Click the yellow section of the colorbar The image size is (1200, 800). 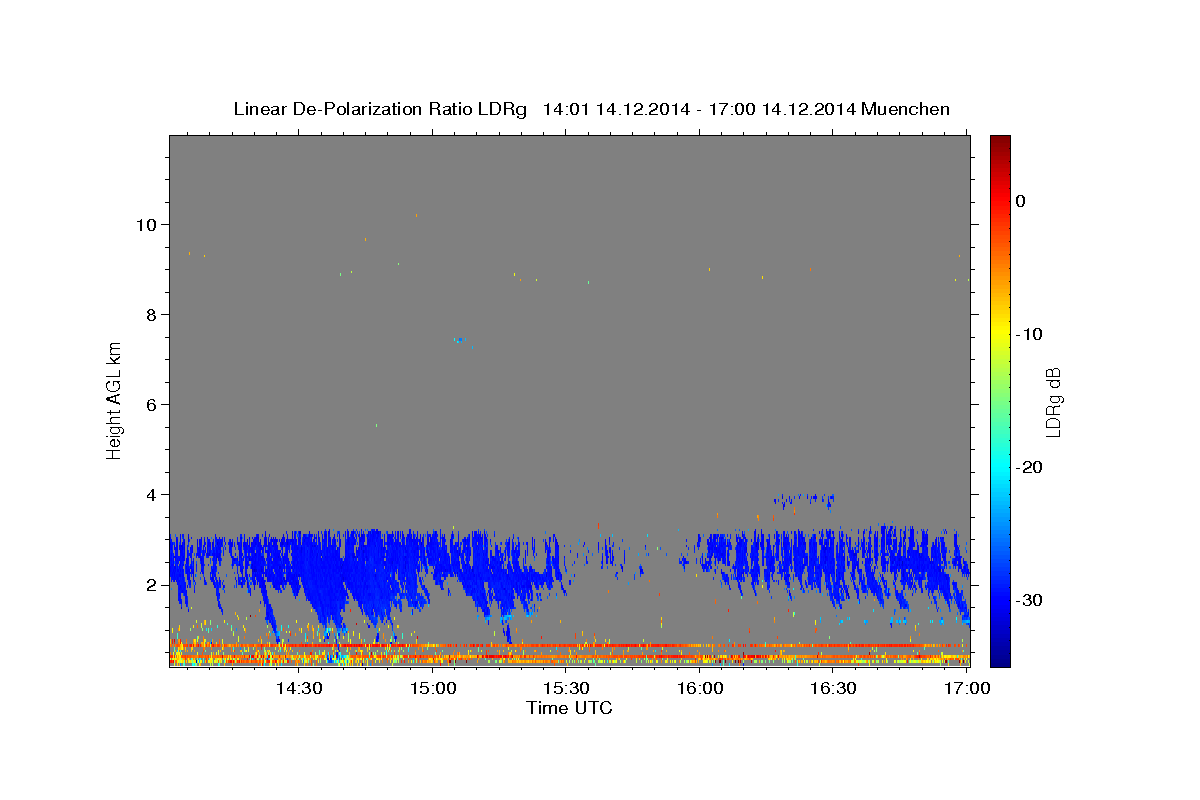1000,330
